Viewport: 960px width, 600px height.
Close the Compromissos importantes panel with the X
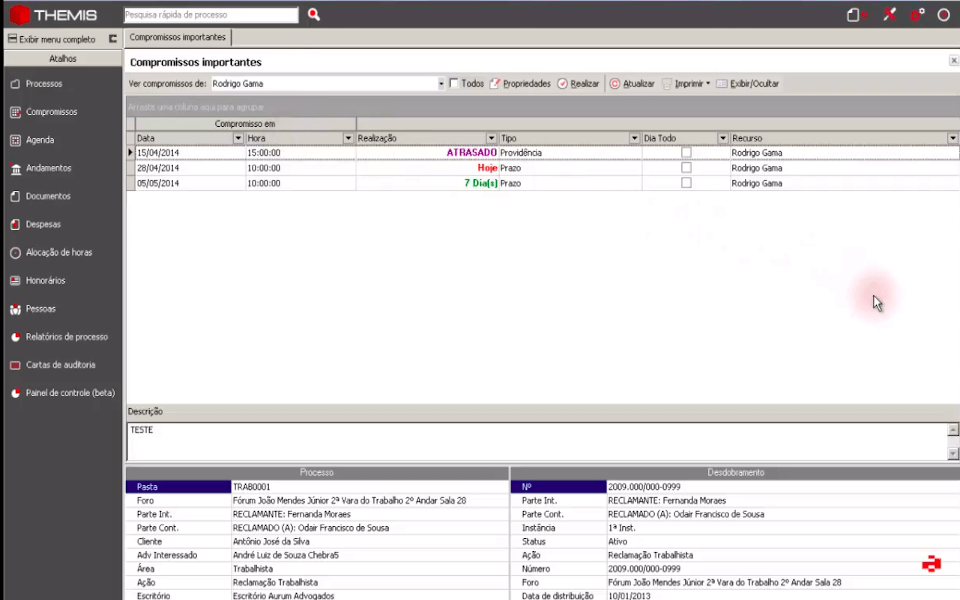(953, 60)
